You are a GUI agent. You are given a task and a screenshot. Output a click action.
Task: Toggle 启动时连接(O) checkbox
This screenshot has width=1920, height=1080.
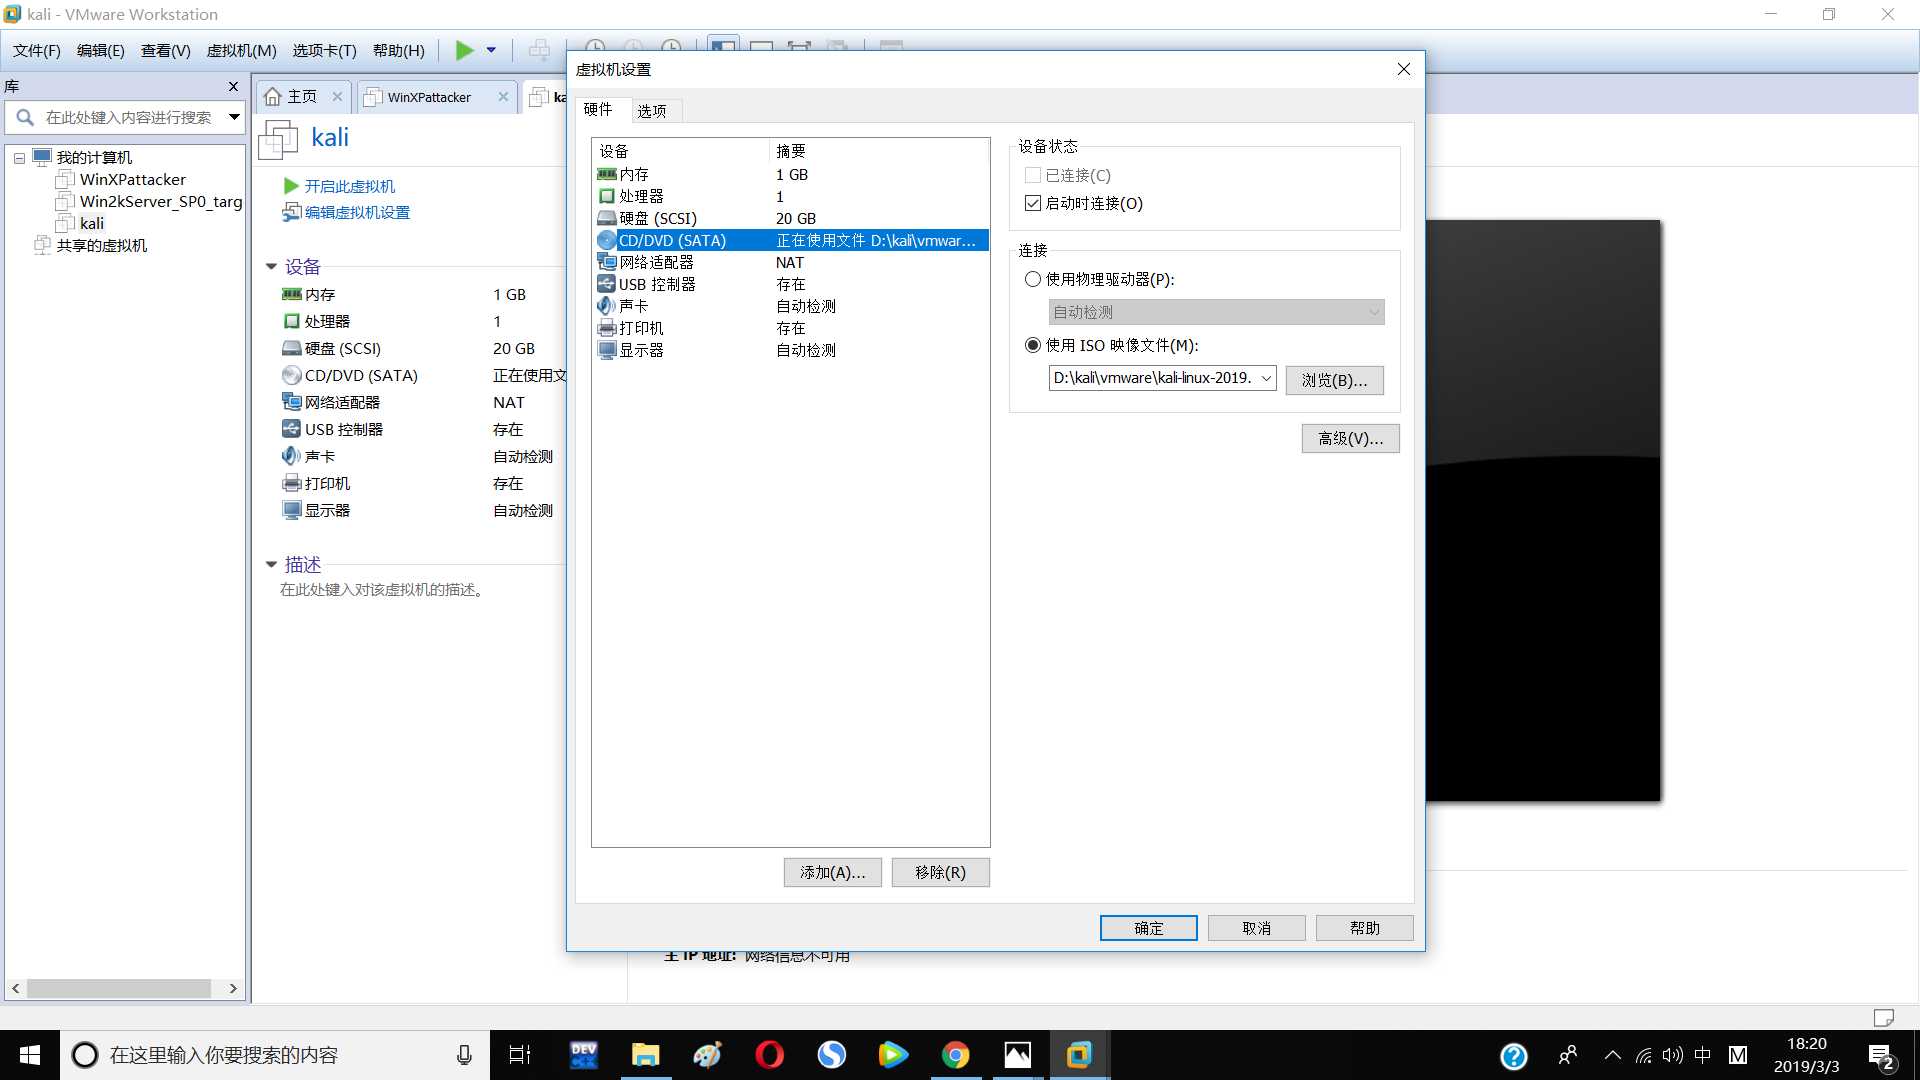(1033, 203)
